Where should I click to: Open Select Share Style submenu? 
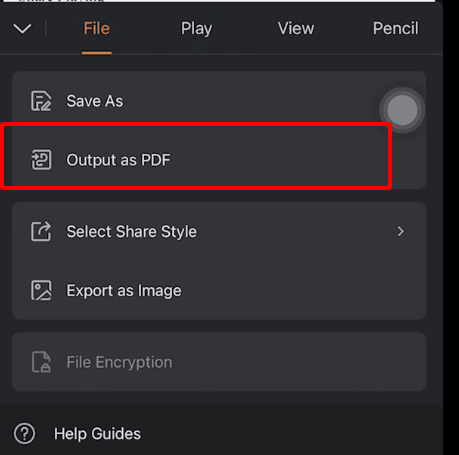(x=219, y=231)
